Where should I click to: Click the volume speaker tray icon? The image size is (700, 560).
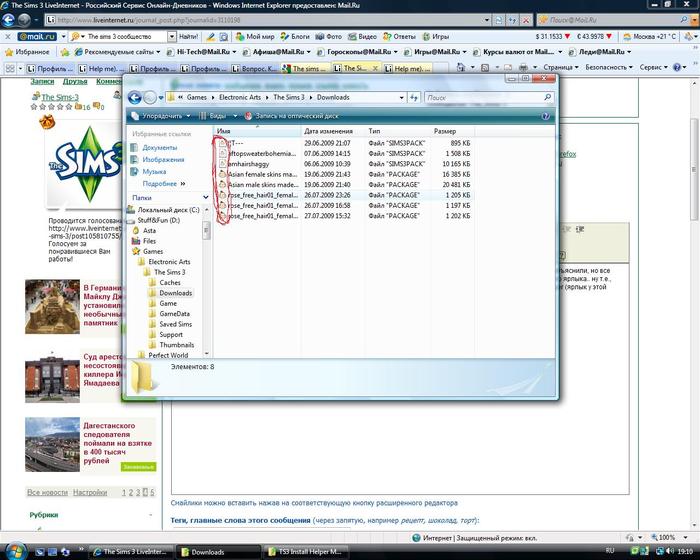[670, 551]
